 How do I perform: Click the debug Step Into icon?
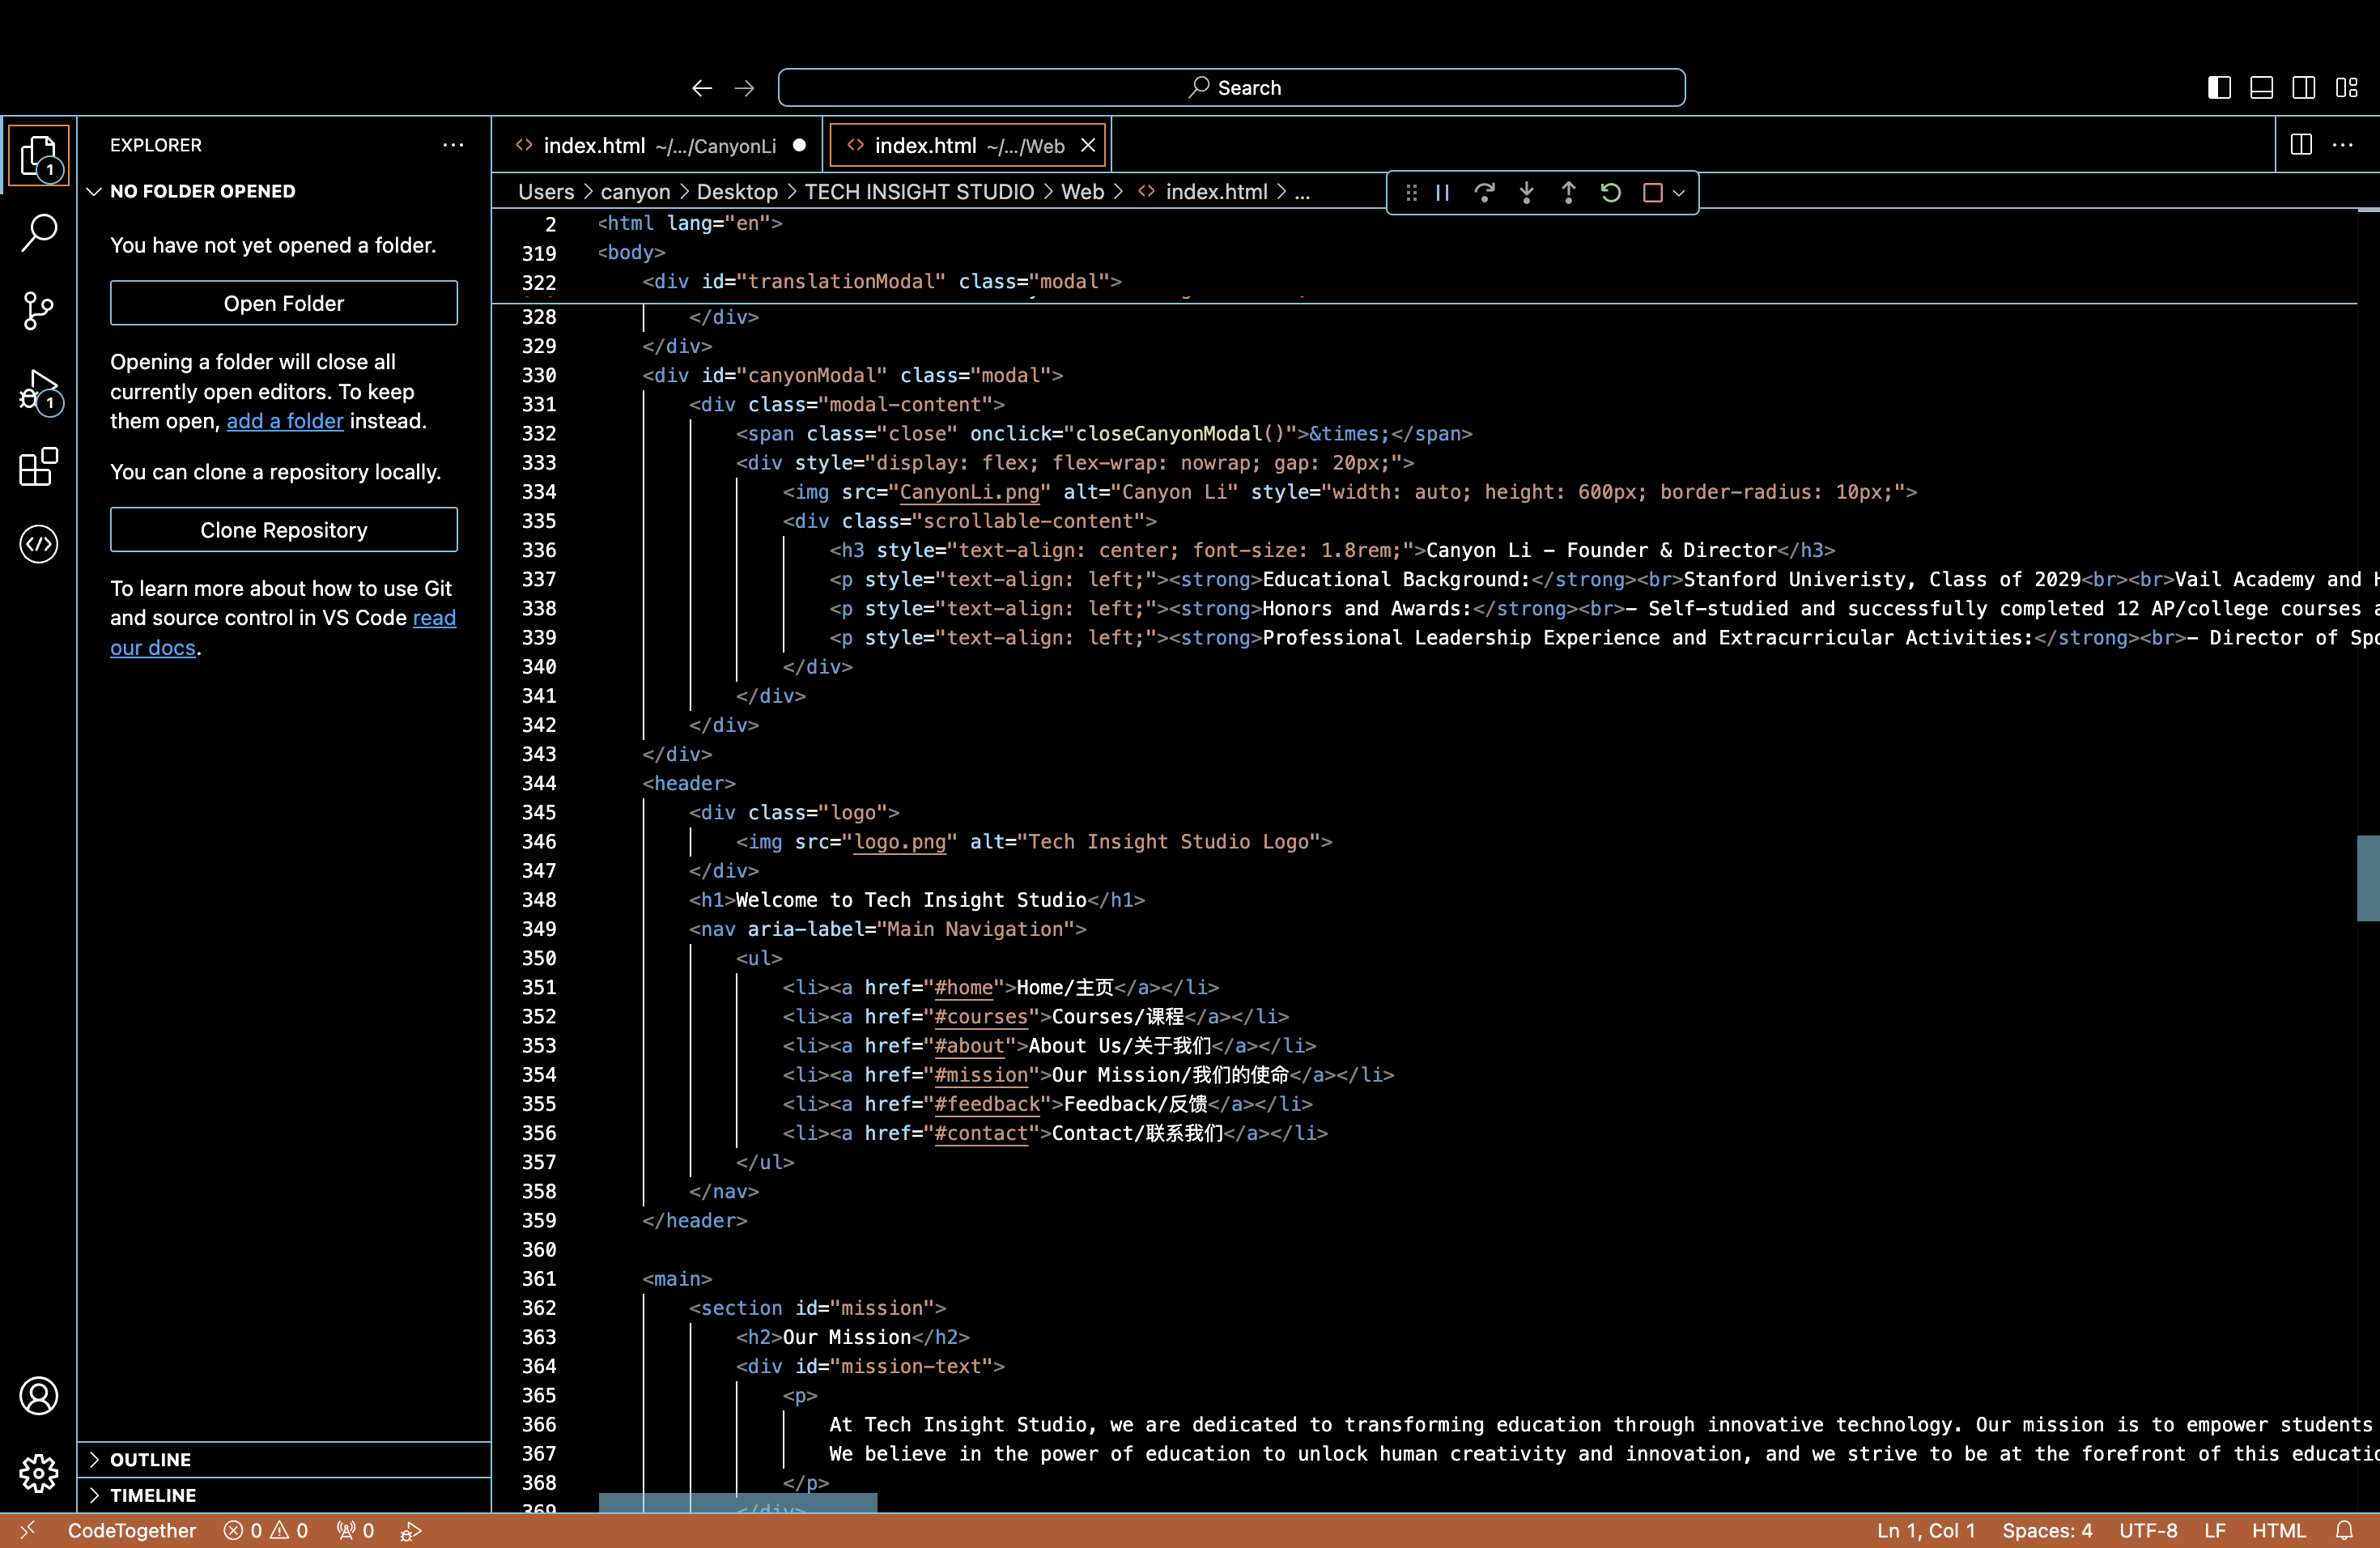(x=1526, y=193)
